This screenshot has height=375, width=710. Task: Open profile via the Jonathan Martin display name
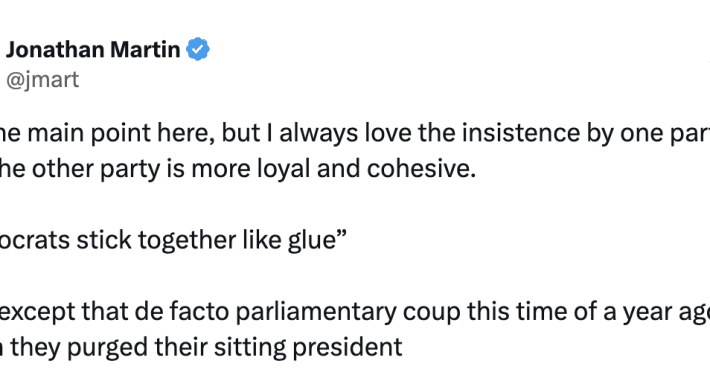pyautogui.click(x=93, y=49)
